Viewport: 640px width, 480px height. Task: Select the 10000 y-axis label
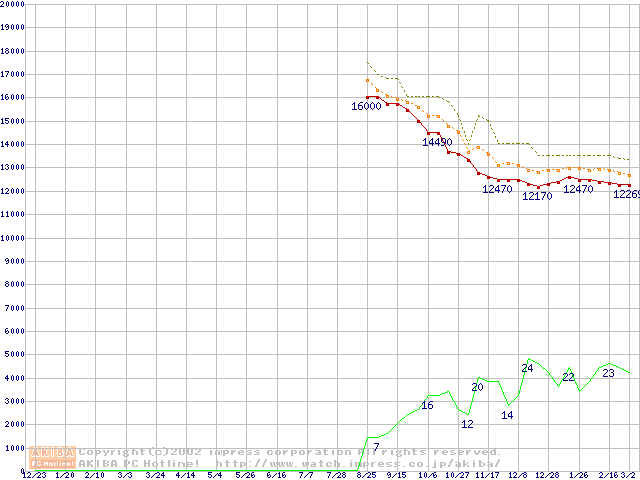13,238
